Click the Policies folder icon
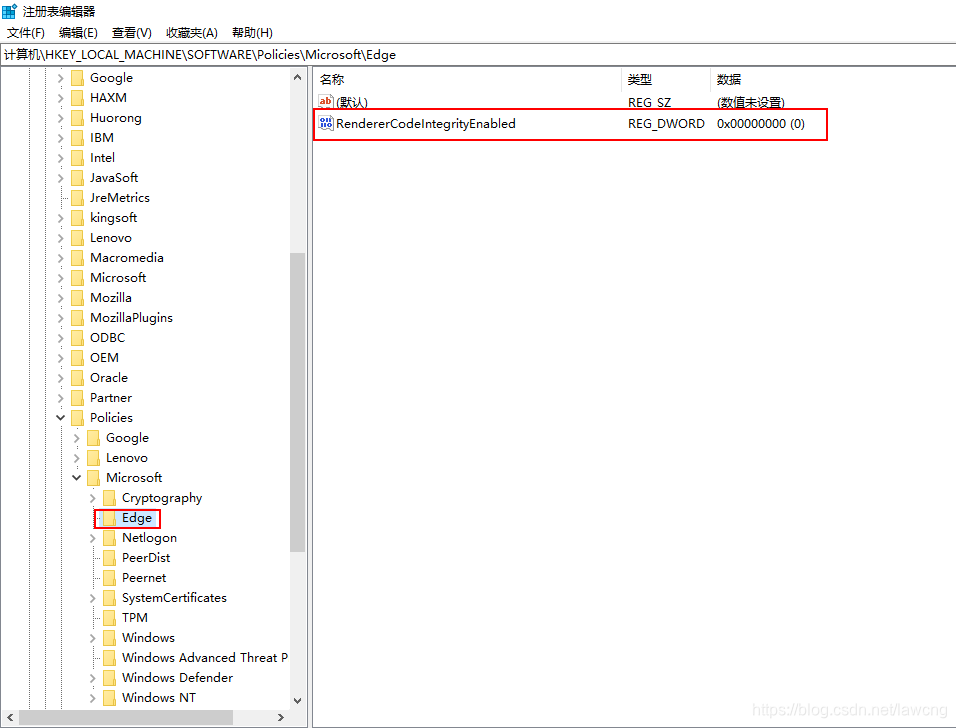The width and height of the screenshot is (956, 728). [x=77, y=418]
